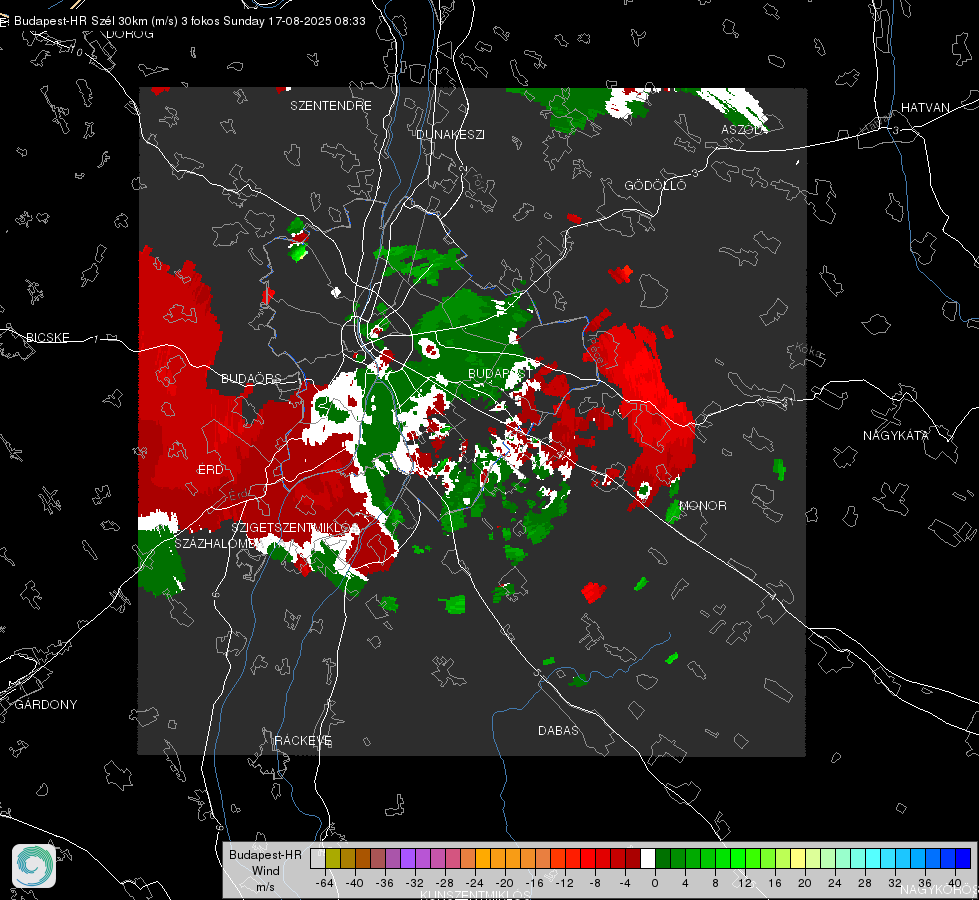Click the ÉRD town label

point(210,470)
